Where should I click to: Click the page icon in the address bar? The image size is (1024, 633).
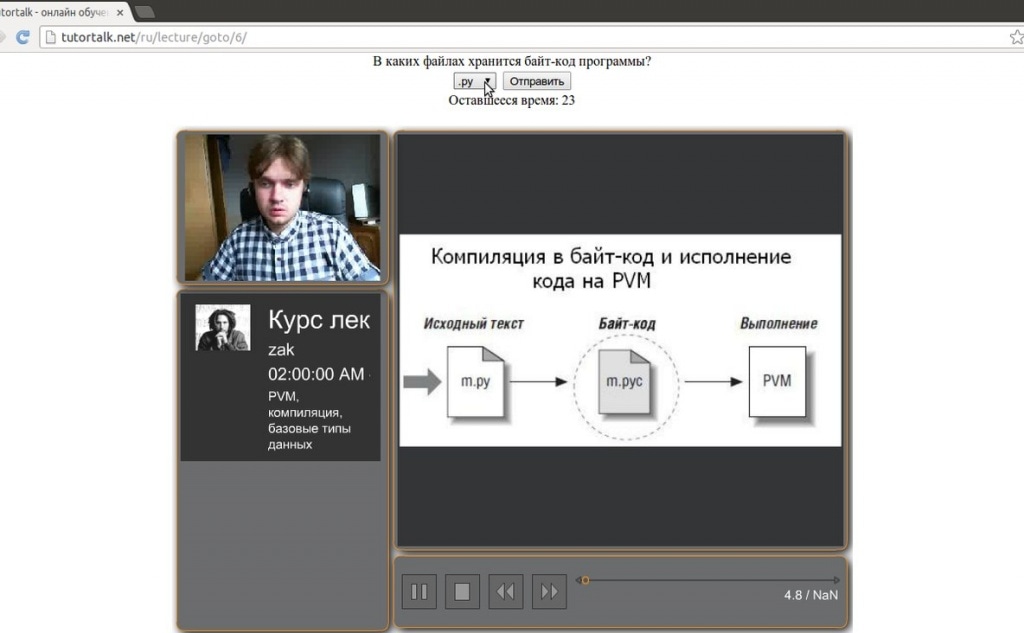50,35
